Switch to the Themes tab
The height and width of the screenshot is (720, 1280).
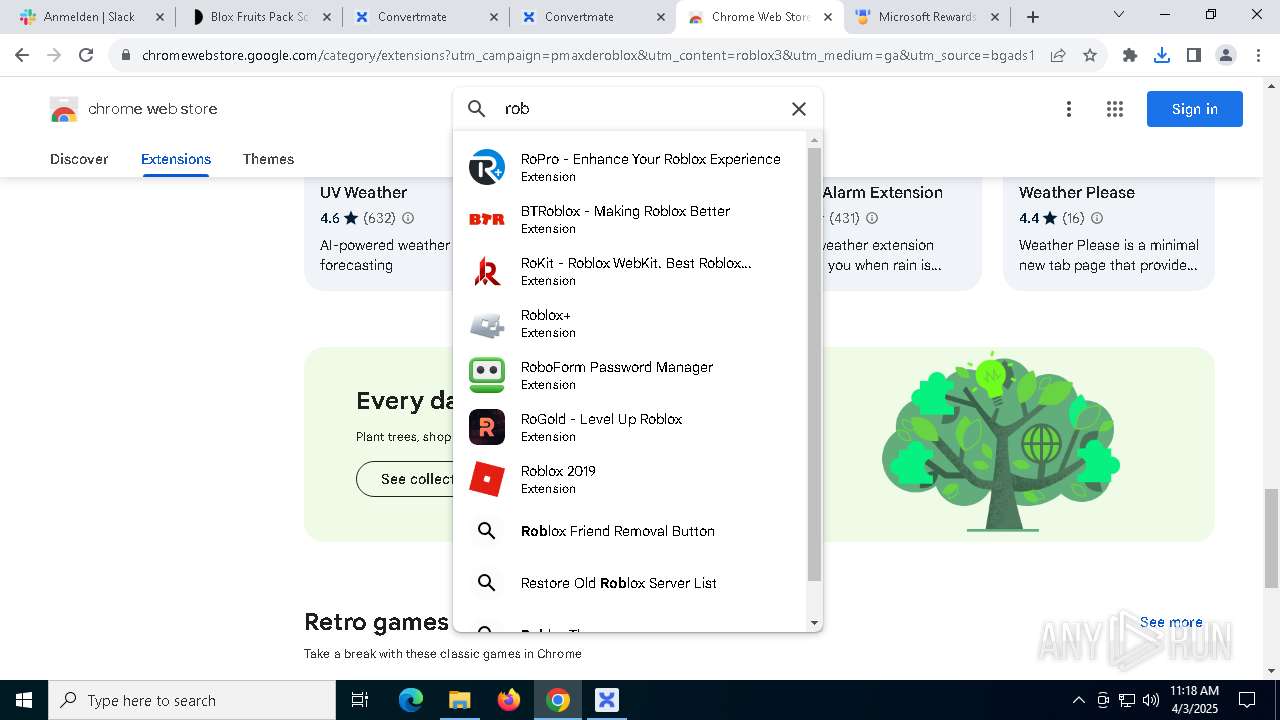point(268,159)
